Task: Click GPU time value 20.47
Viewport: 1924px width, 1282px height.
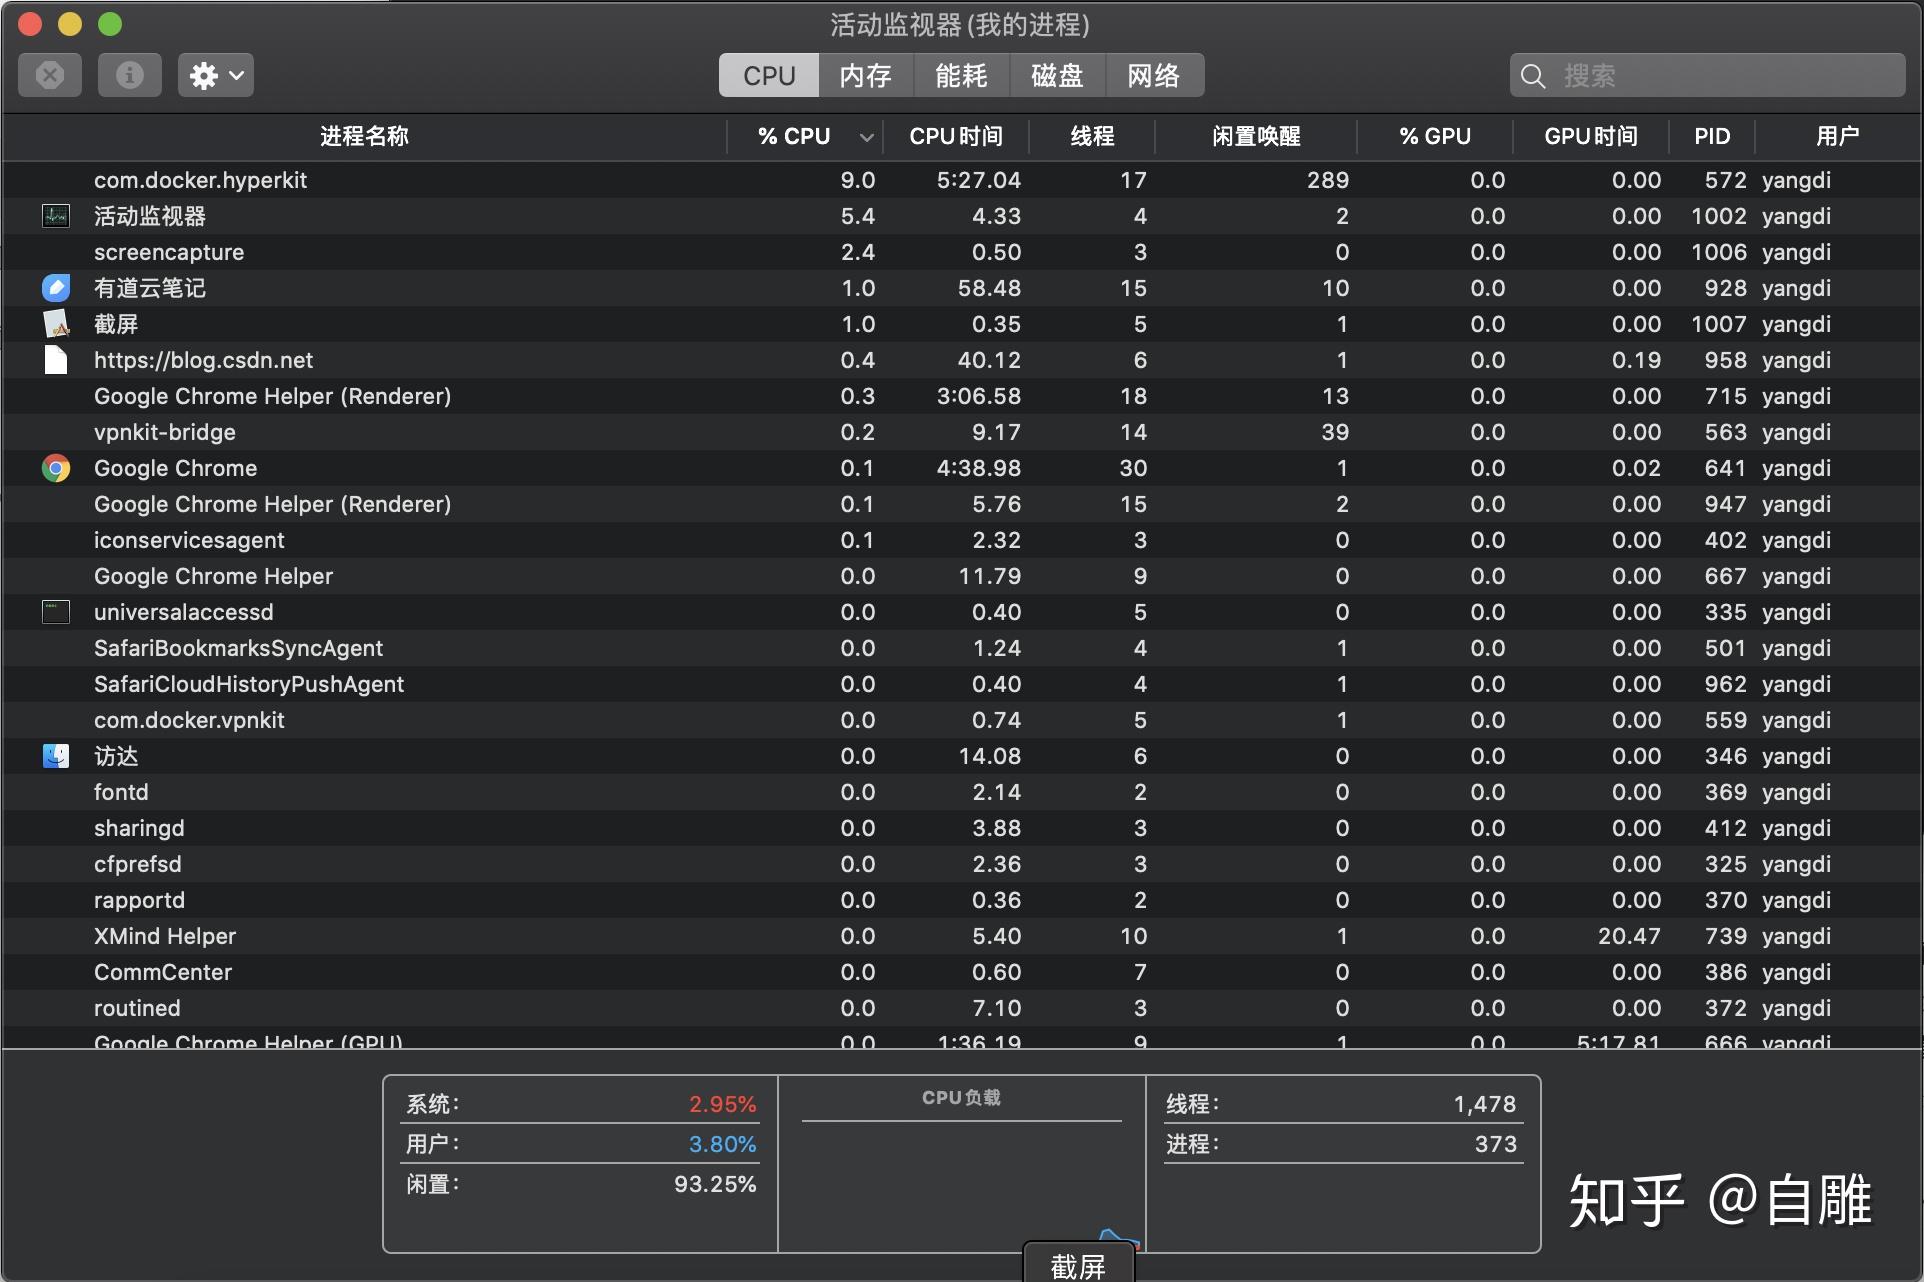Action: (1629, 936)
